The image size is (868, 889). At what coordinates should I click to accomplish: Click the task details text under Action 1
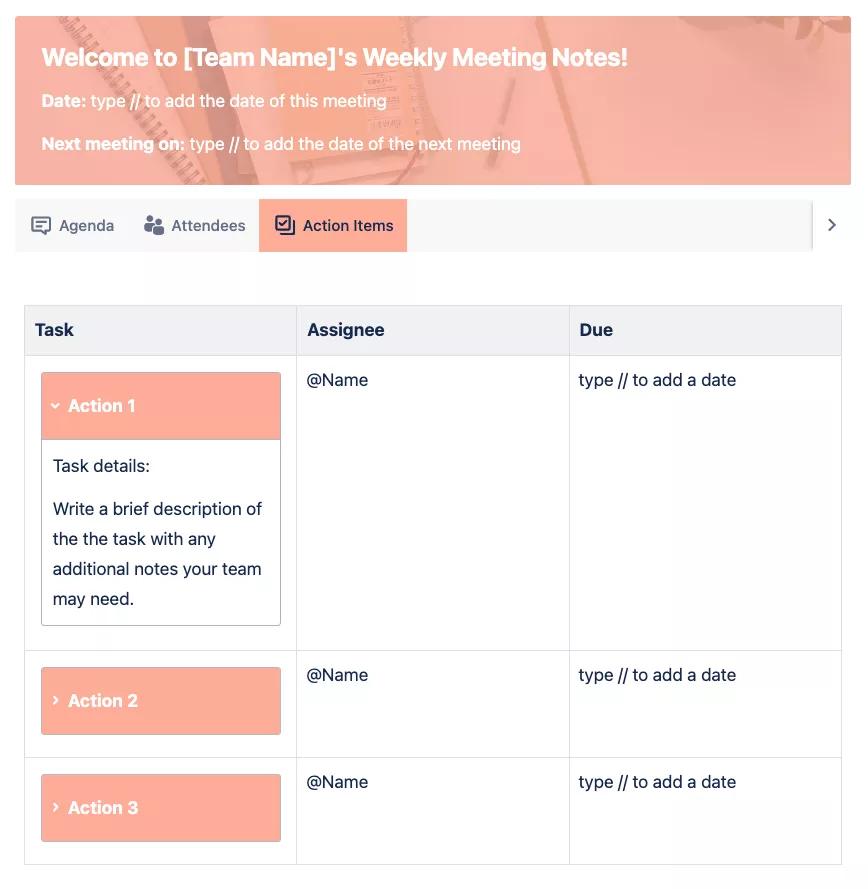157,532
